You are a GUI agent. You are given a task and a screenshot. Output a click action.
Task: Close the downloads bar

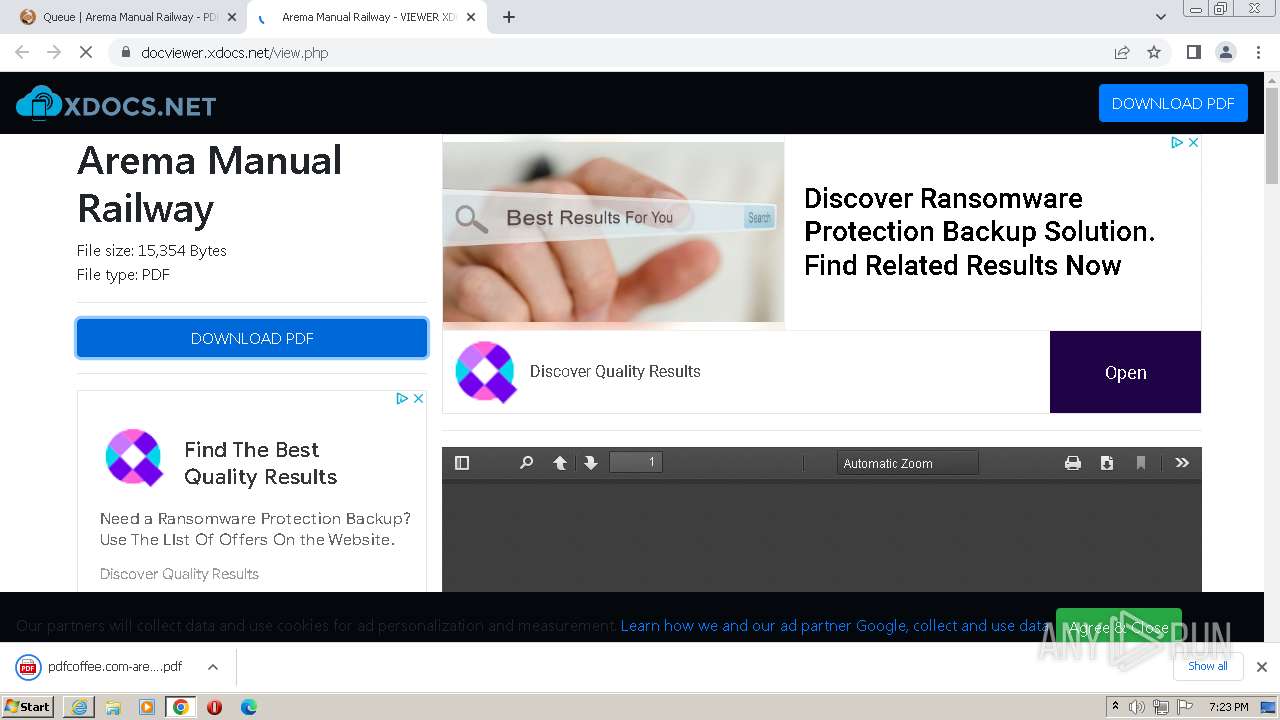[x=1262, y=667]
